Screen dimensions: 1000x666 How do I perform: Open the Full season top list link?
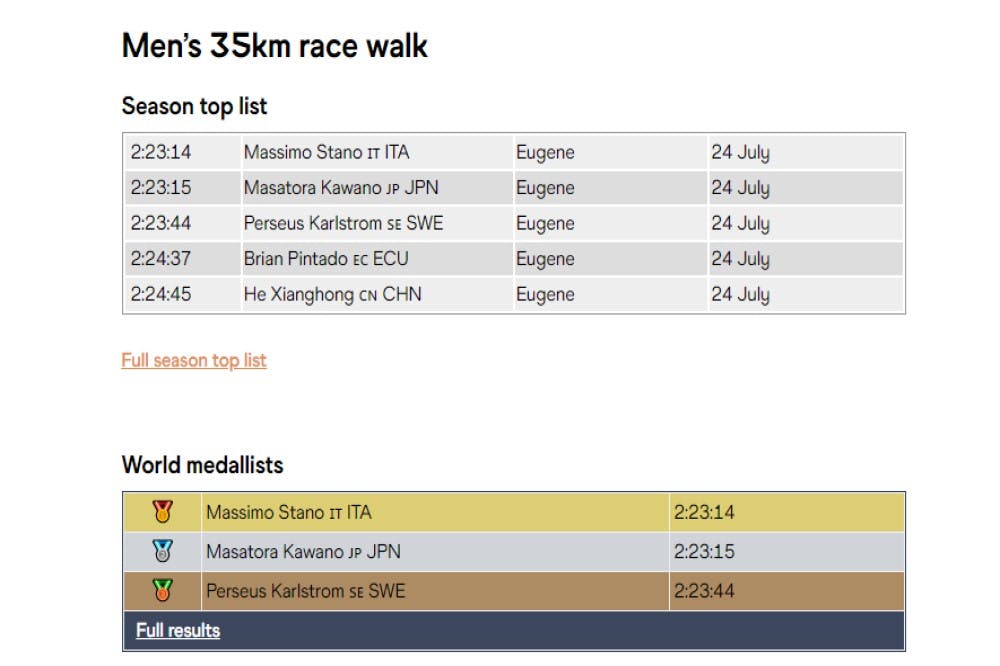(194, 360)
